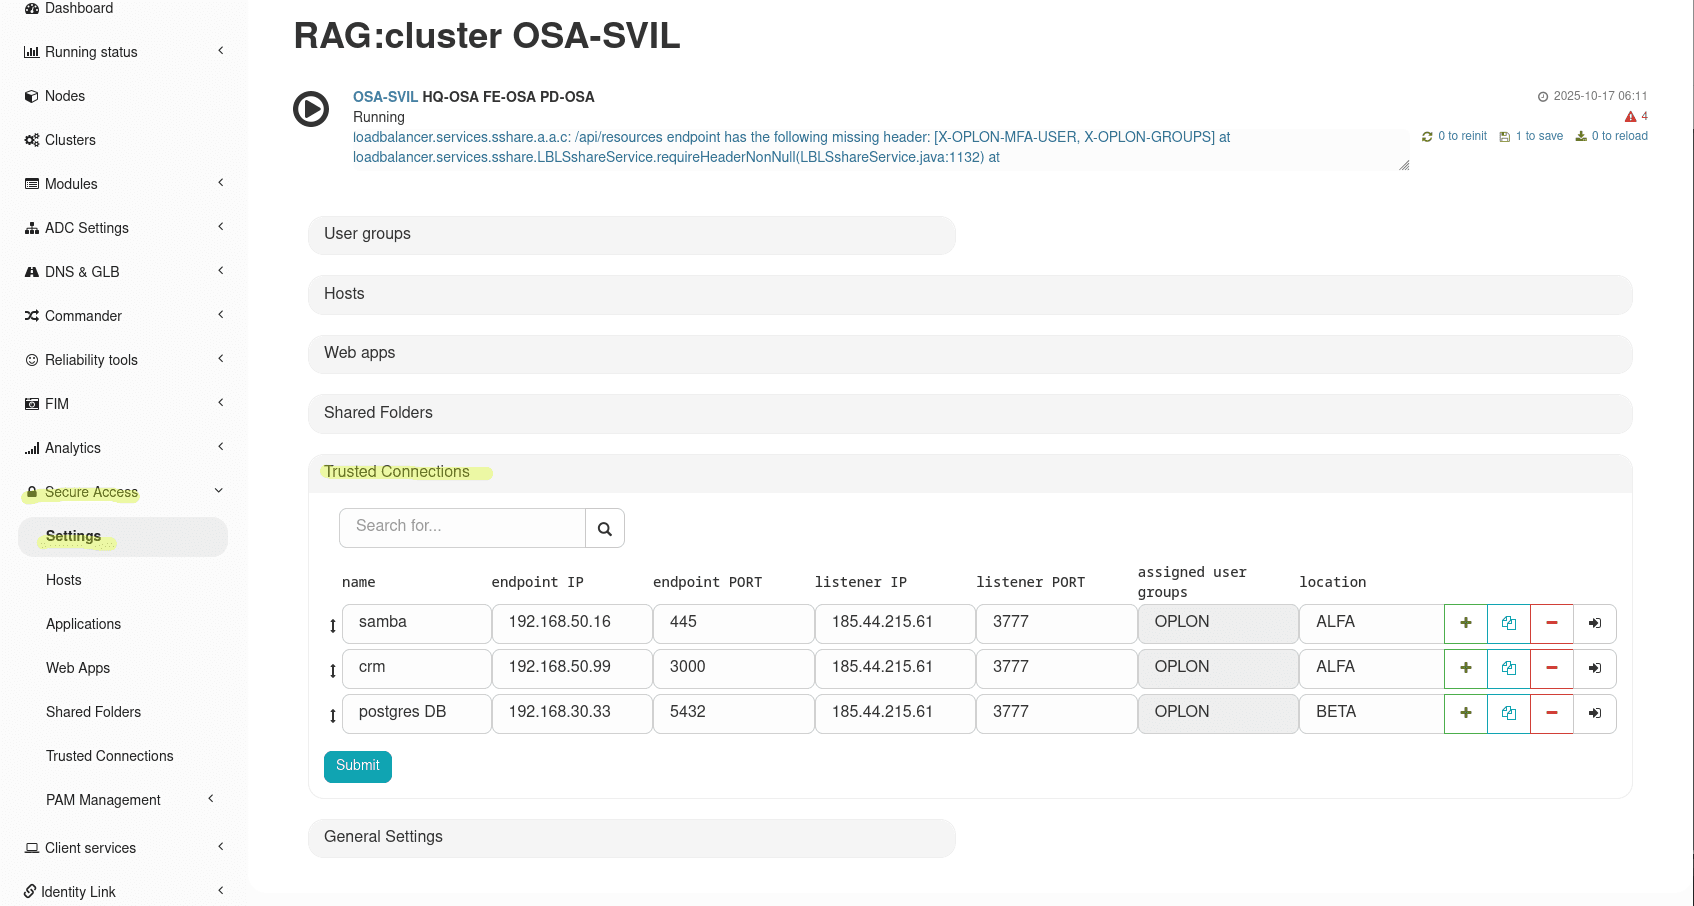Click the round play icon beside OSA-SVIL
1694x906 pixels.
[311, 109]
